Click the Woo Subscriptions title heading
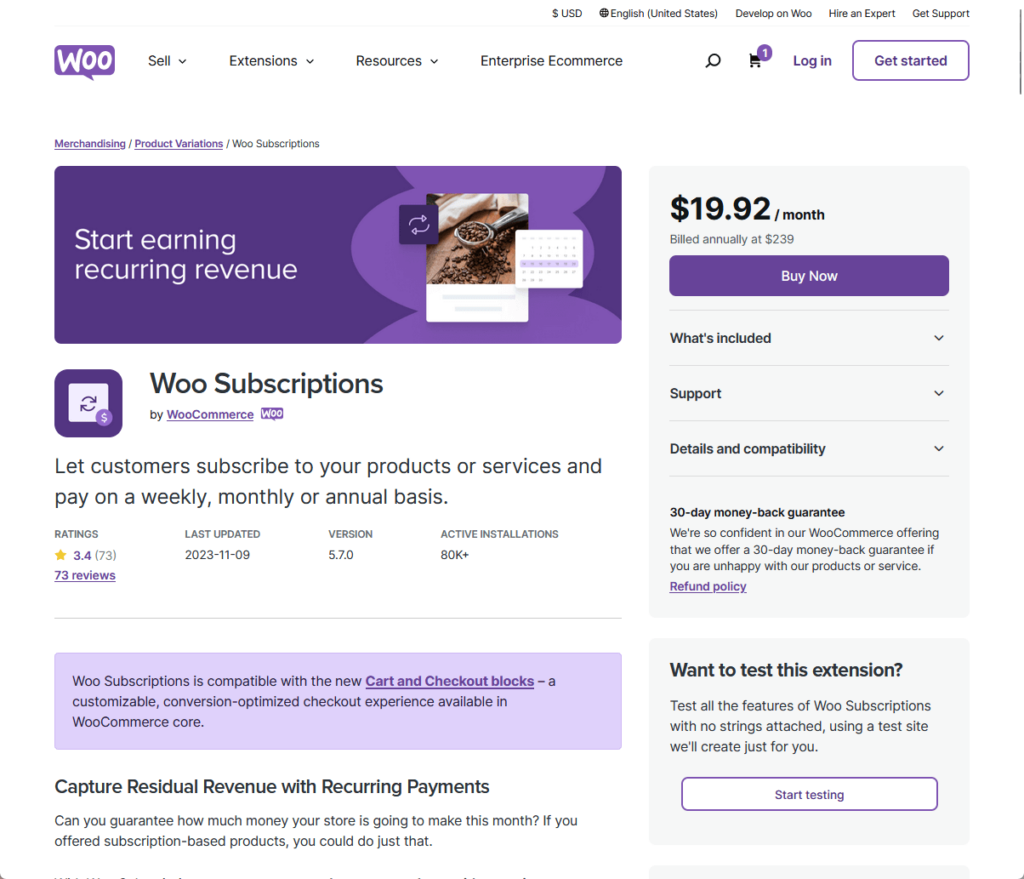 click(x=266, y=383)
